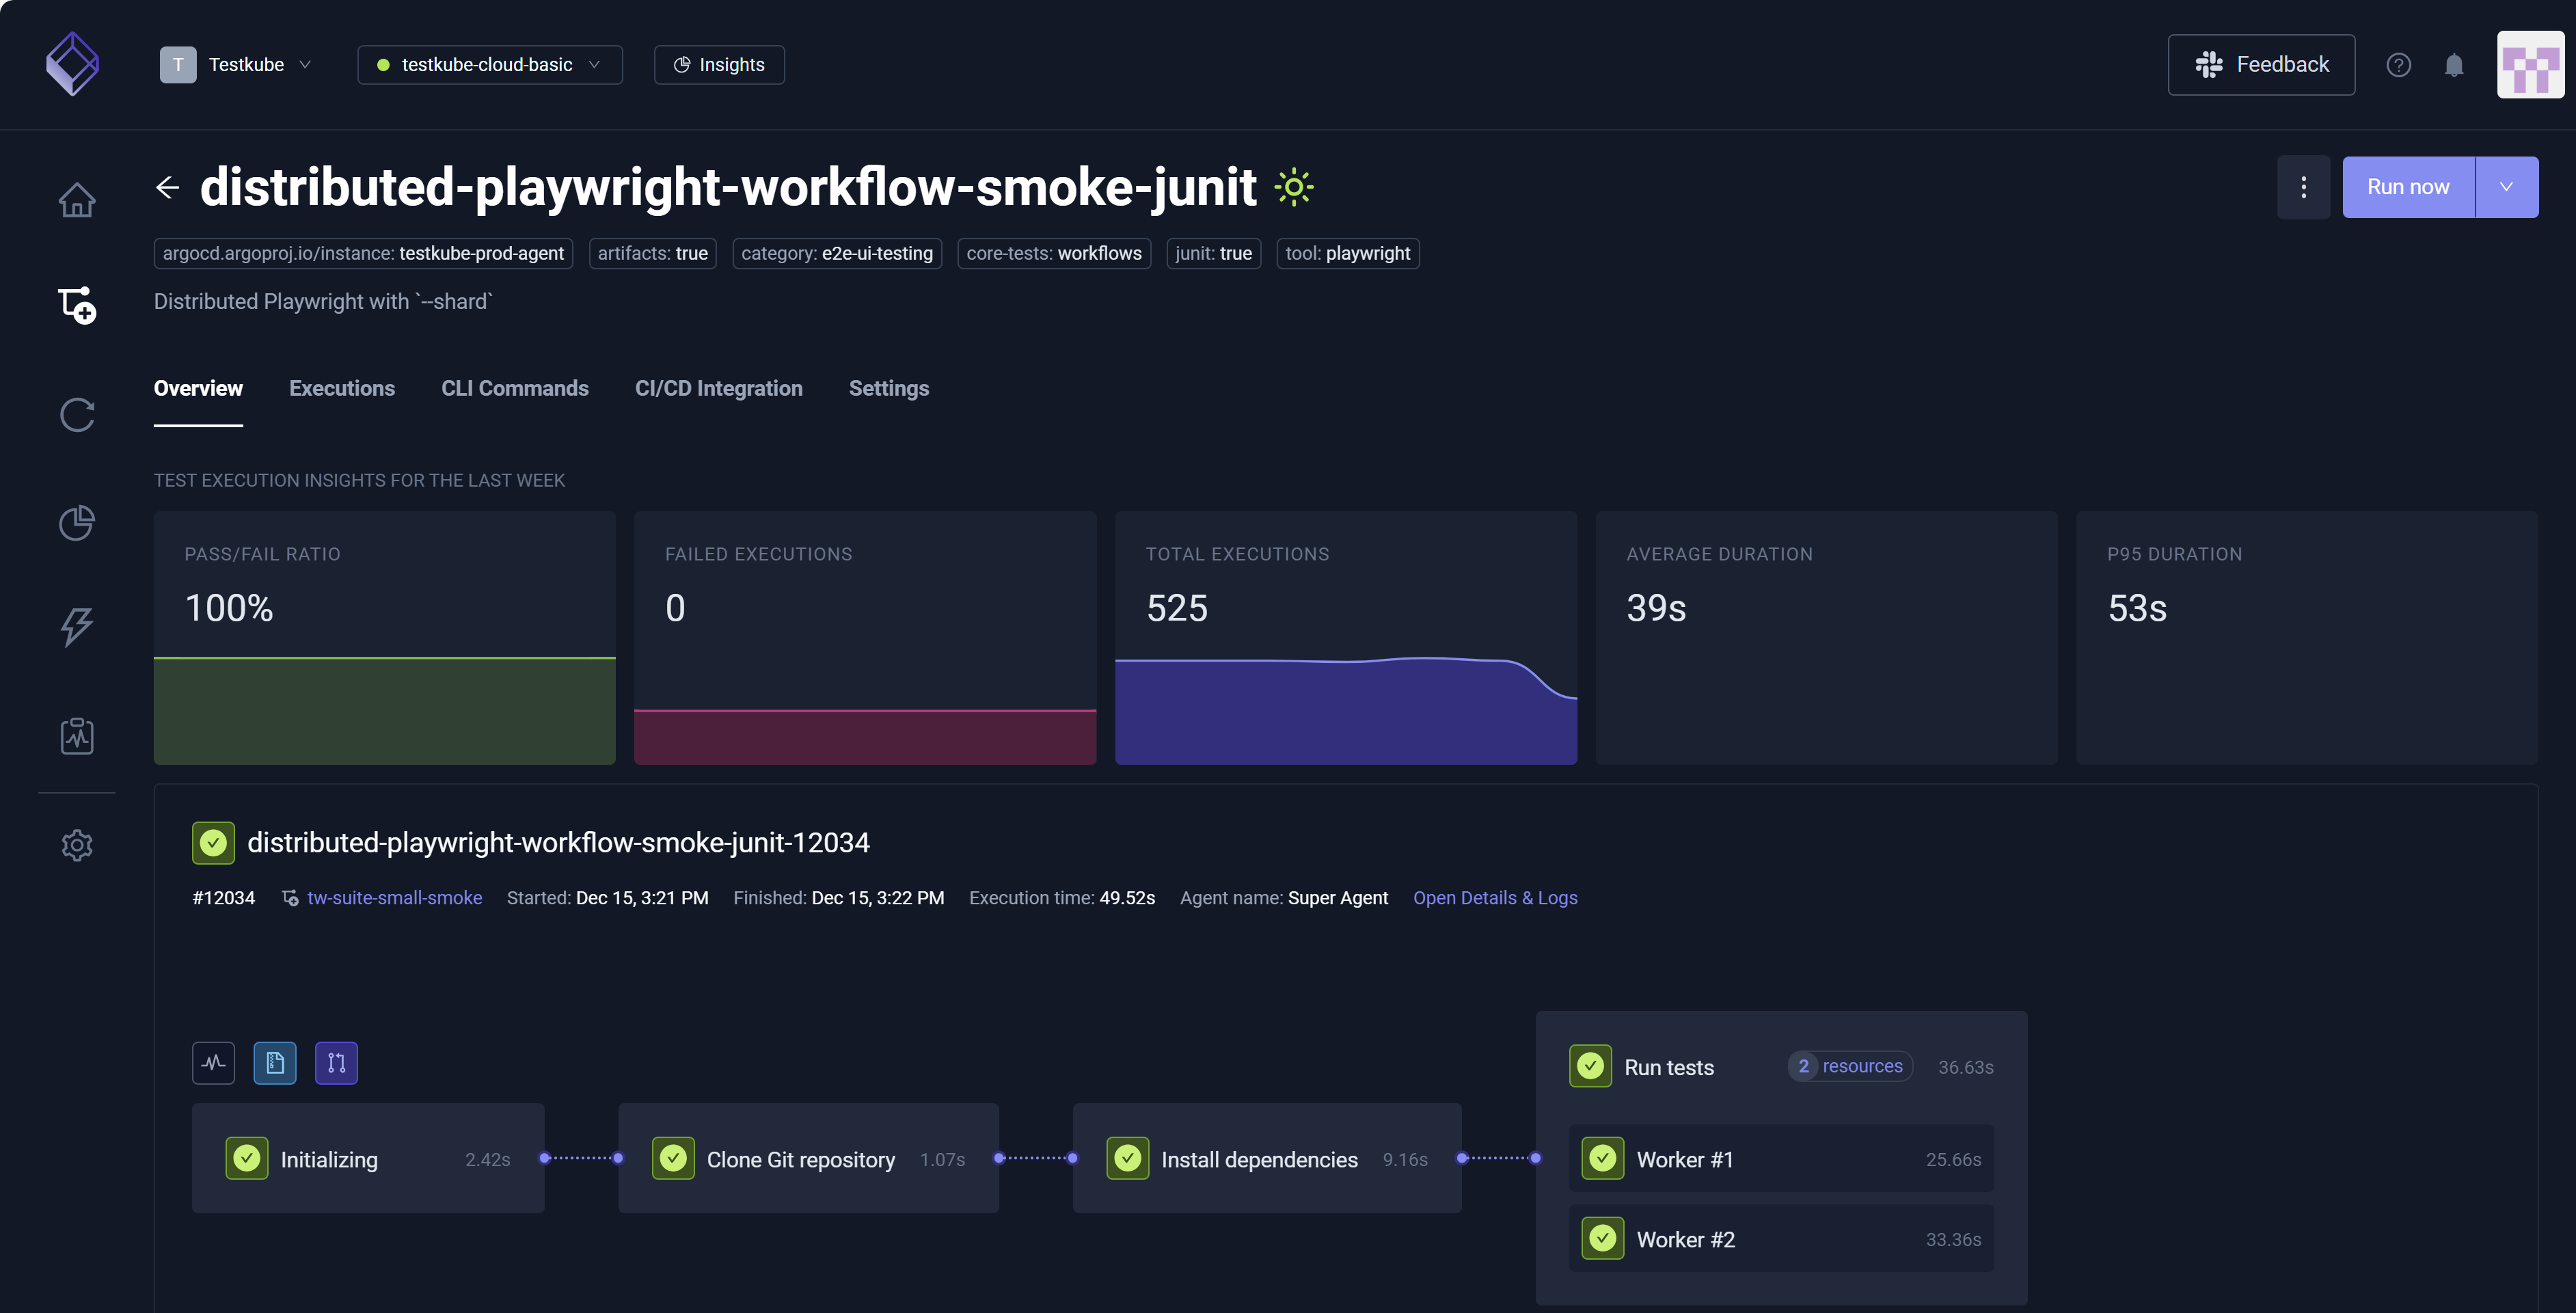
Task: Expand the Run now dropdown arrow
Action: coord(2506,187)
